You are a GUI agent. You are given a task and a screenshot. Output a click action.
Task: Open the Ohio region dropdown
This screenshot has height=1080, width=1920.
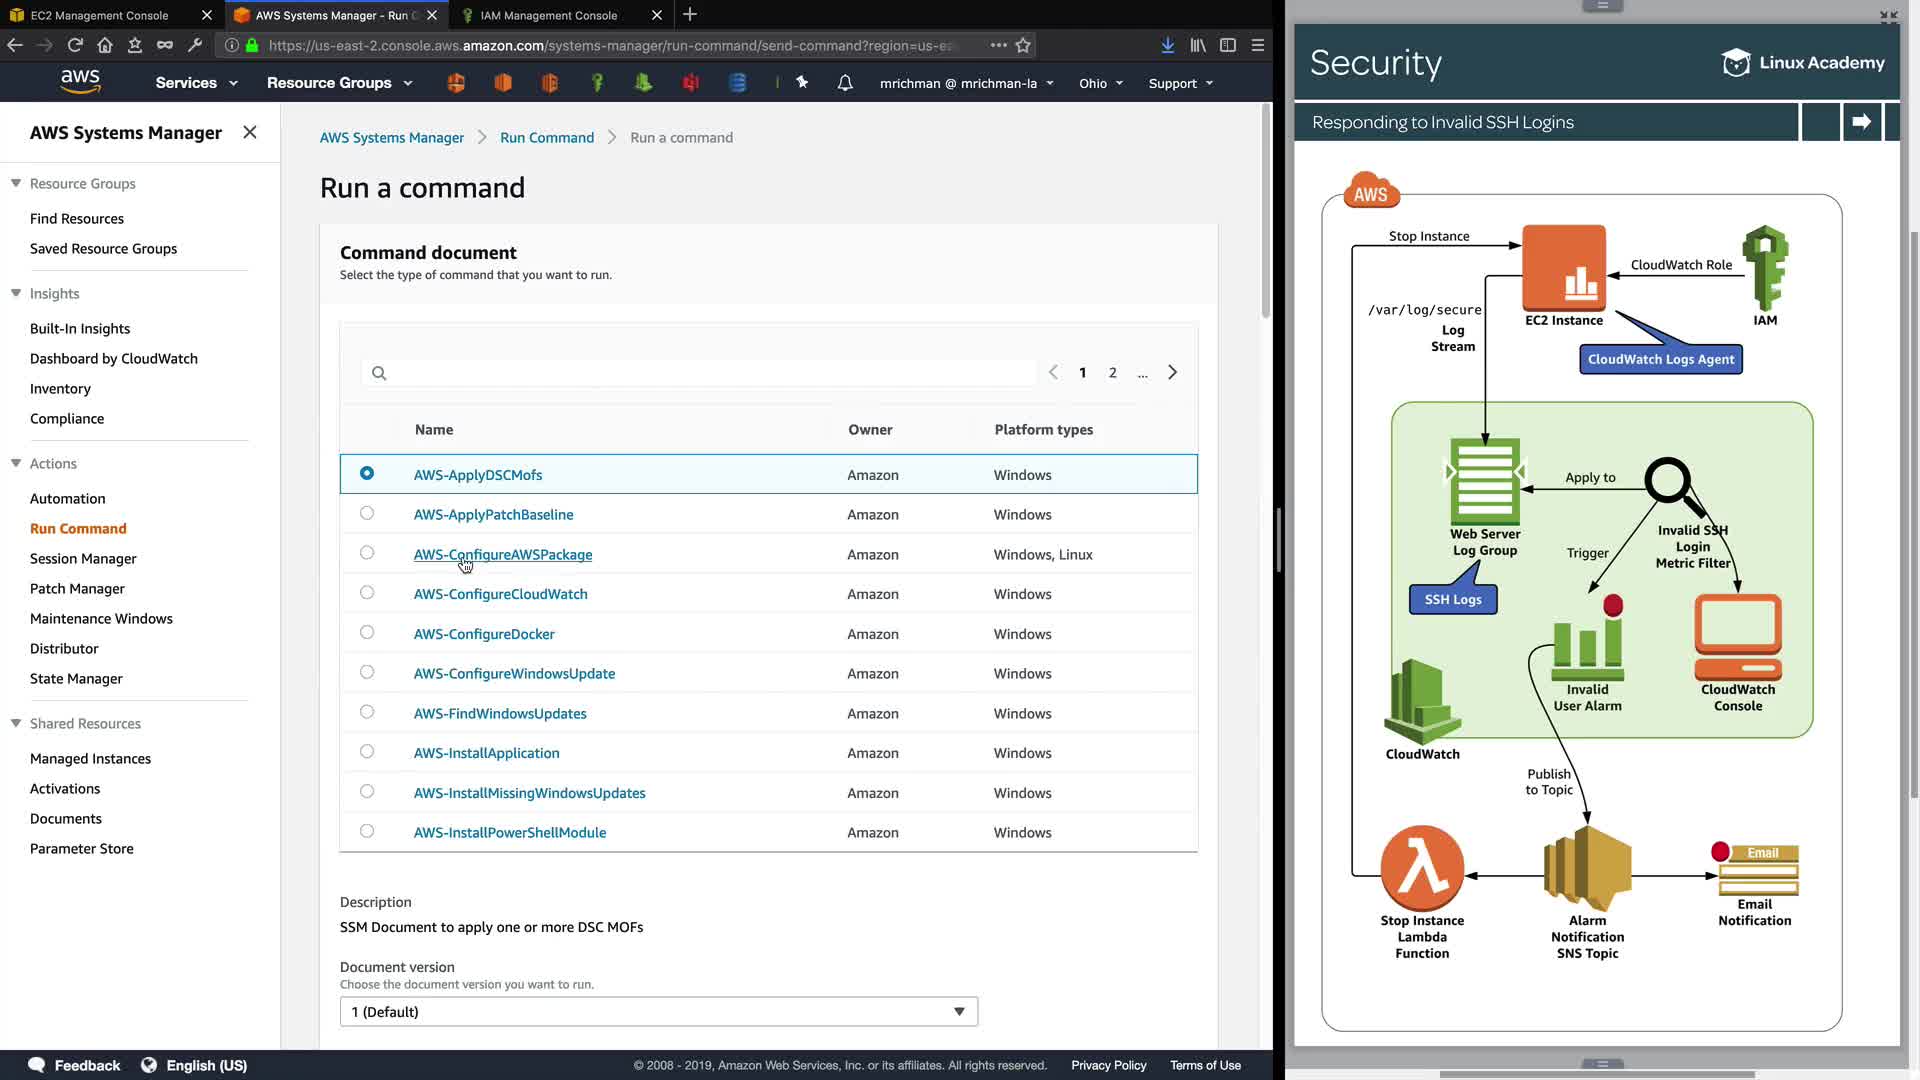(1100, 83)
